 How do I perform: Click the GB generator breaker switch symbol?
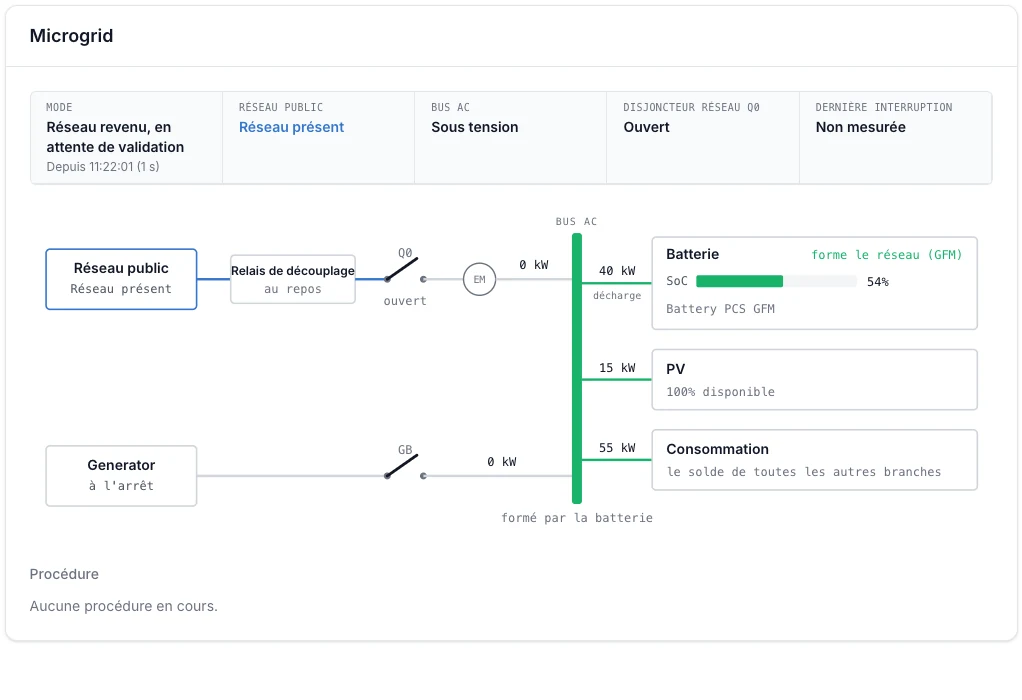coord(405,467)
